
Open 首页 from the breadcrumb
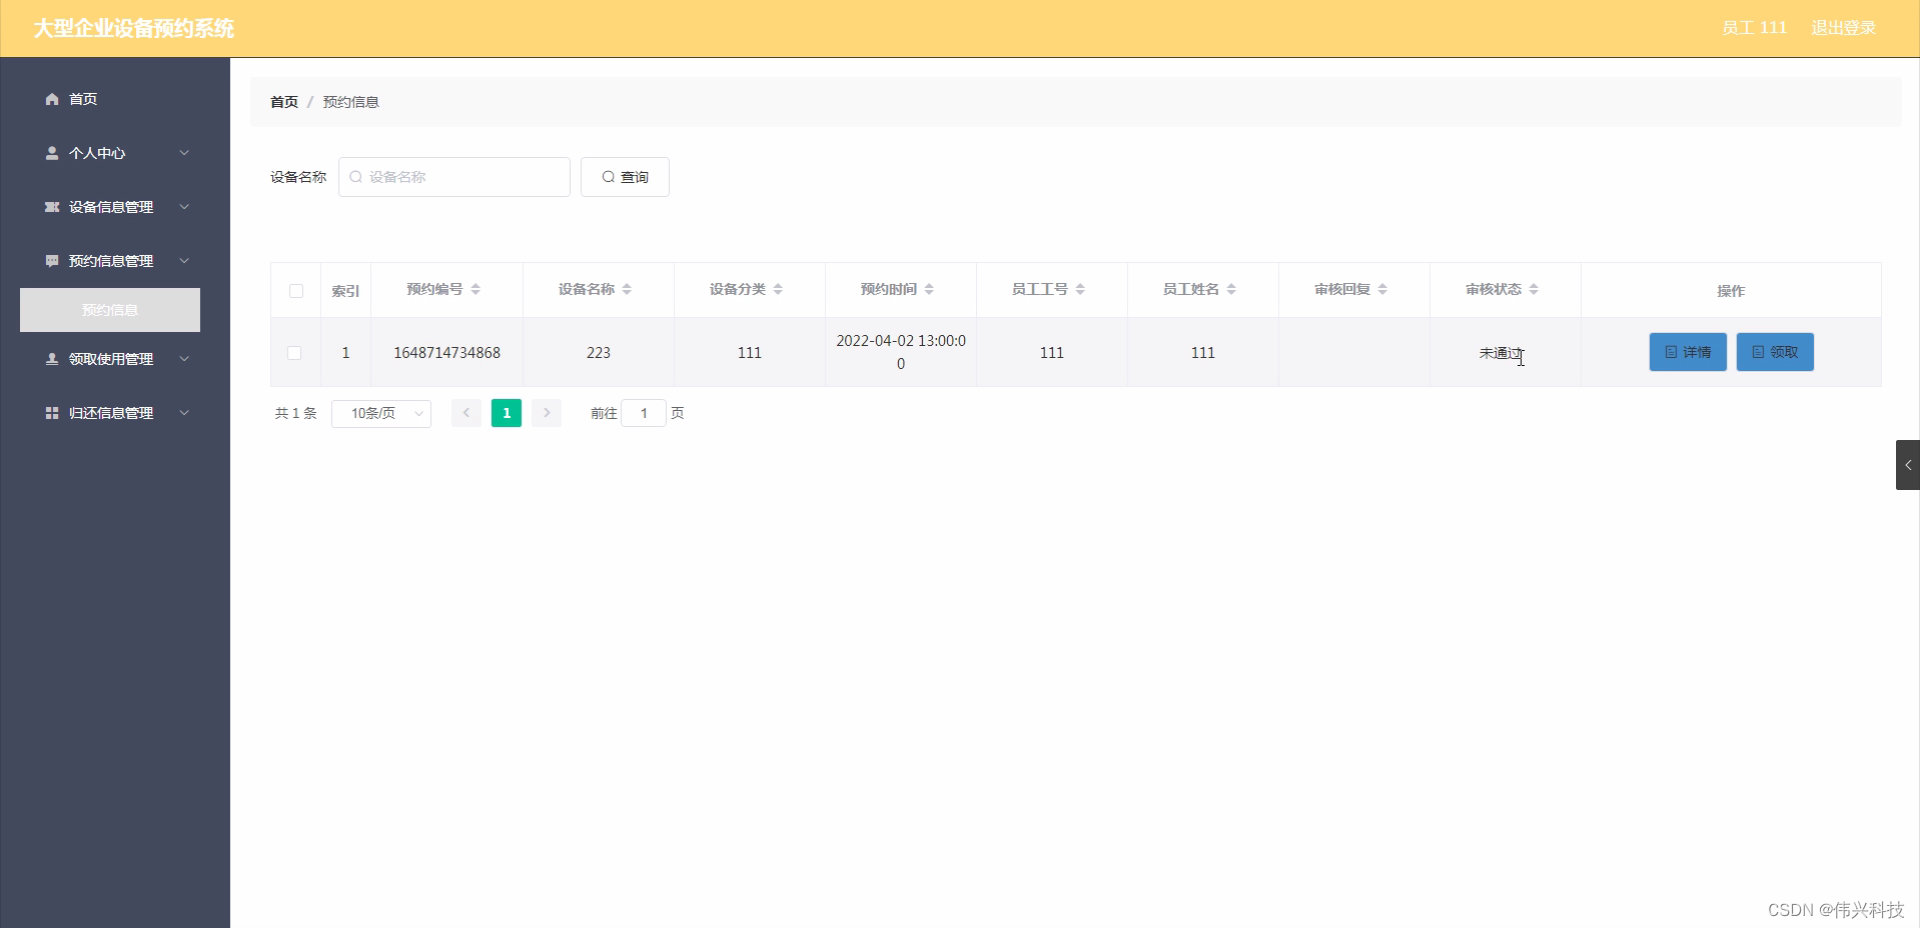pos(283,101)
